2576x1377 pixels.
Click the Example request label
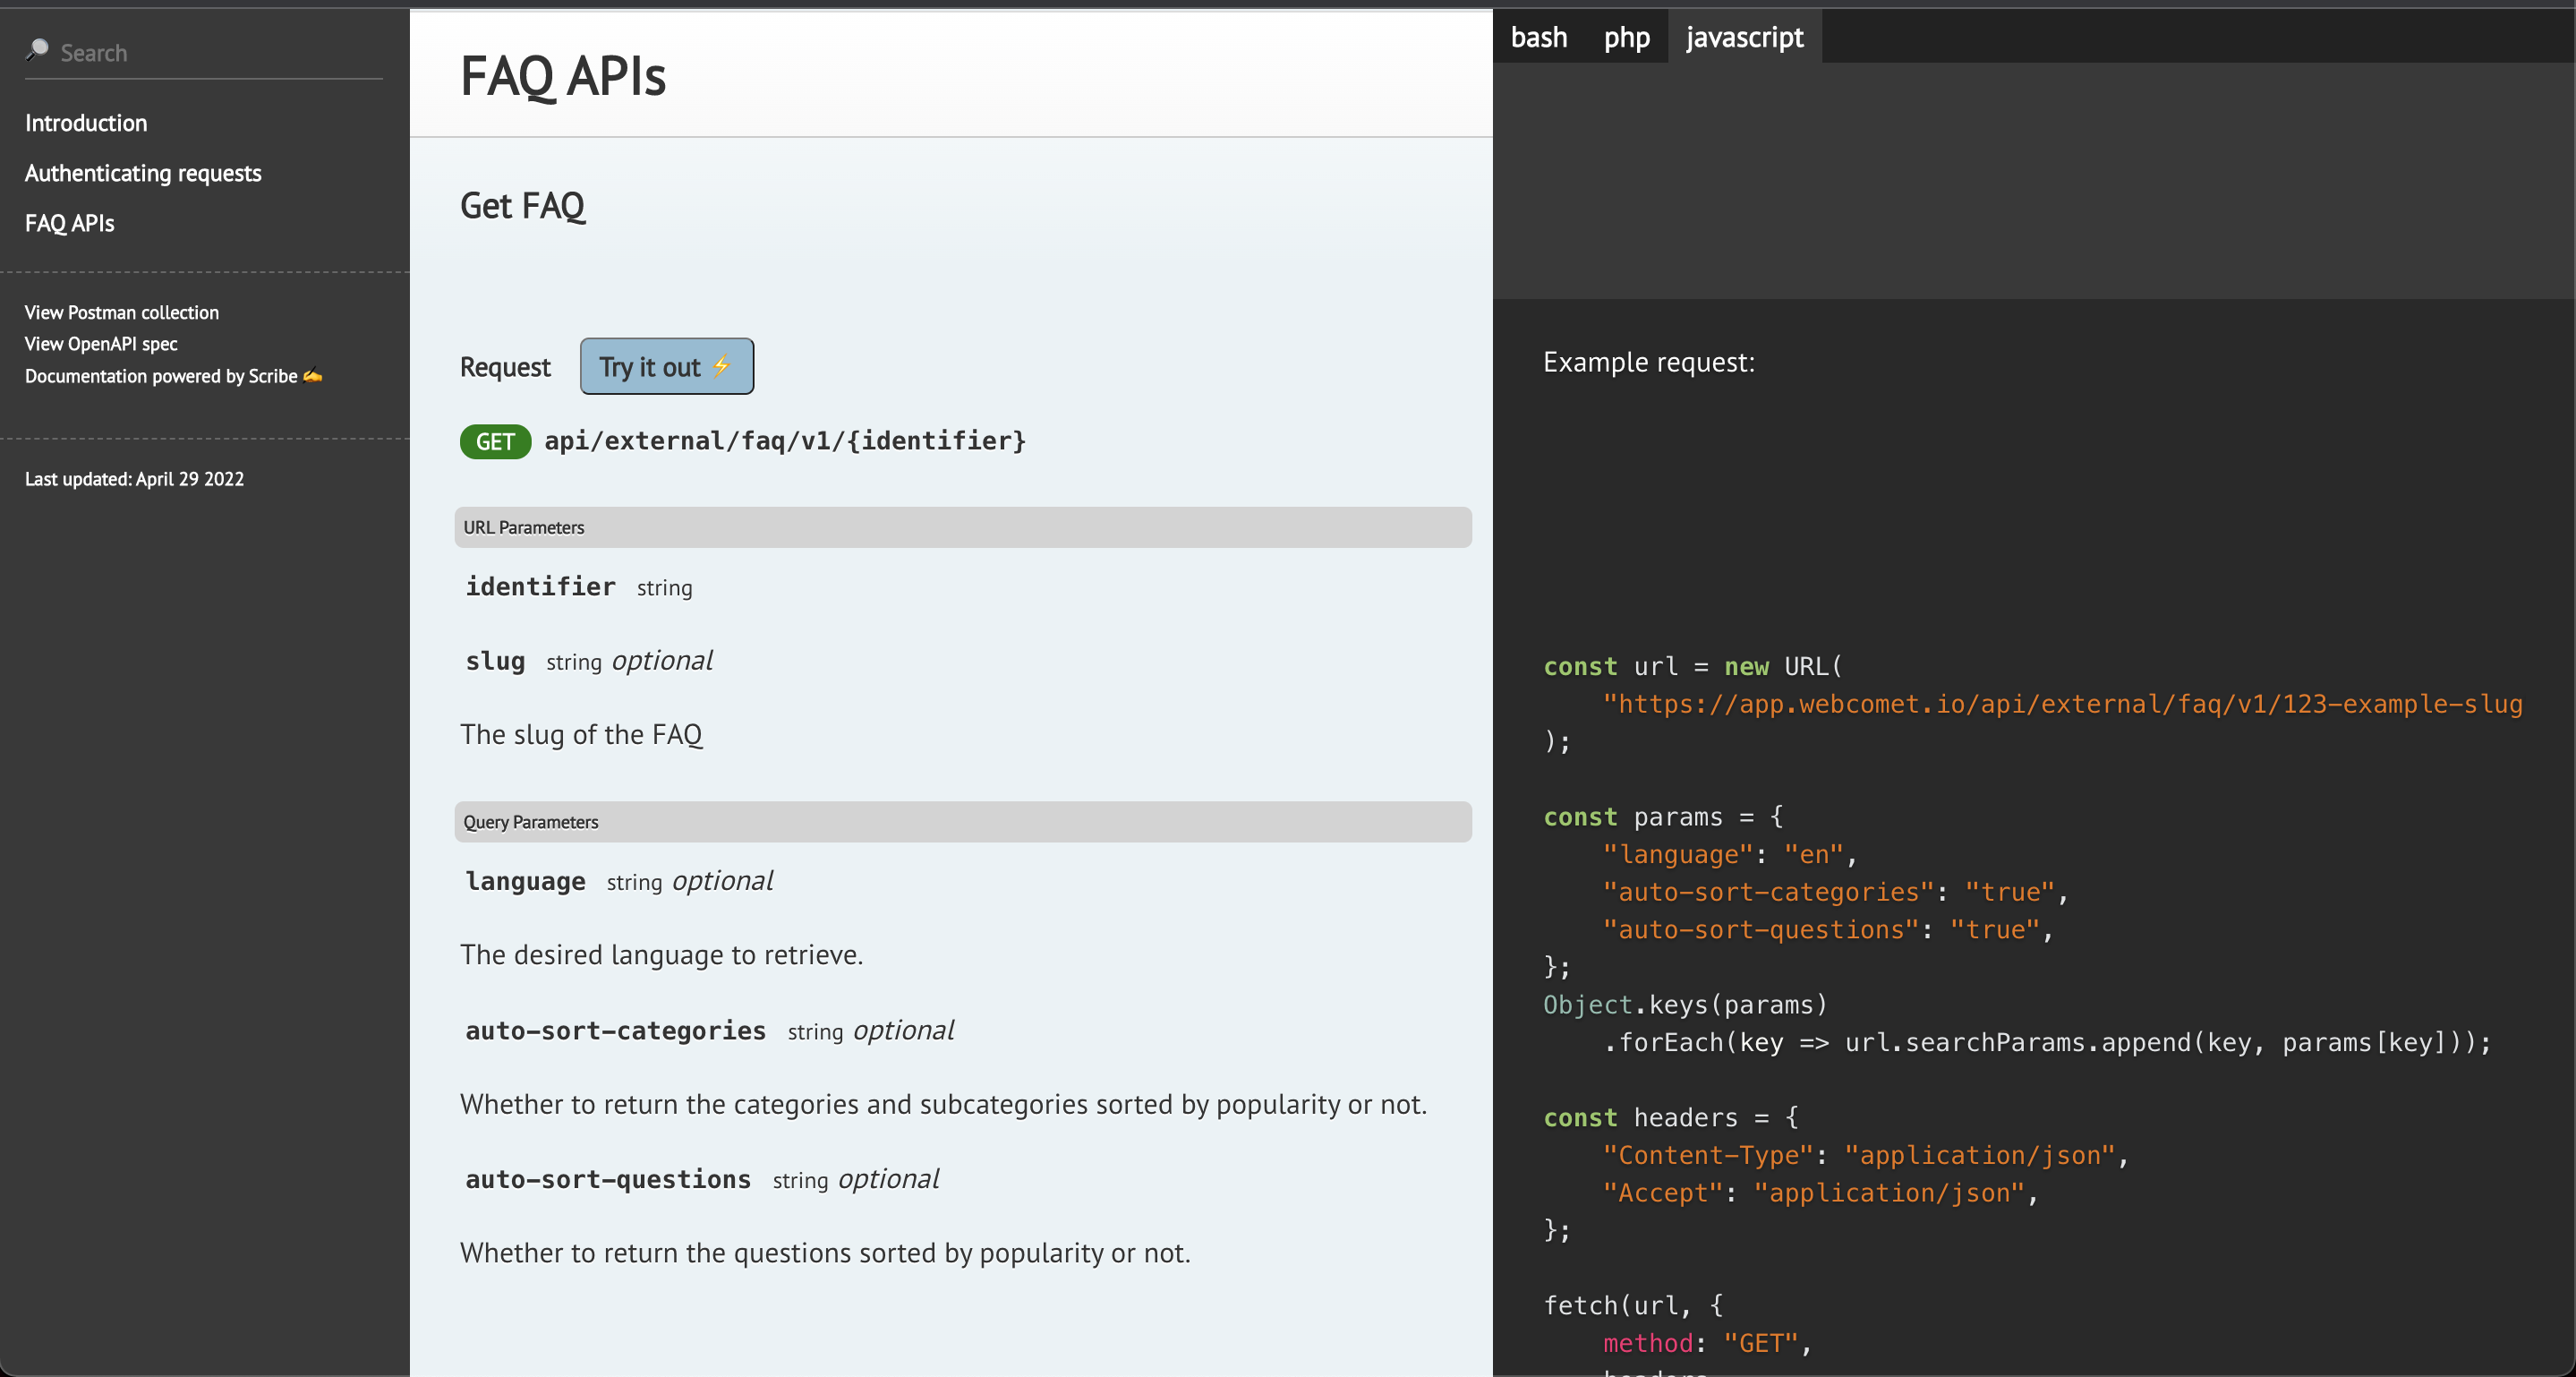click(1649, 362)
